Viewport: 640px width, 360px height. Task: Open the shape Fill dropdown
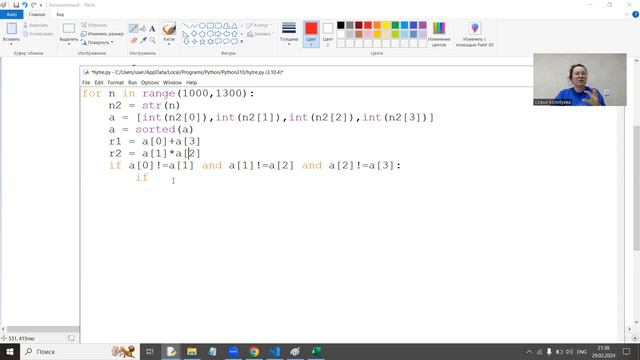pos(260,34)
